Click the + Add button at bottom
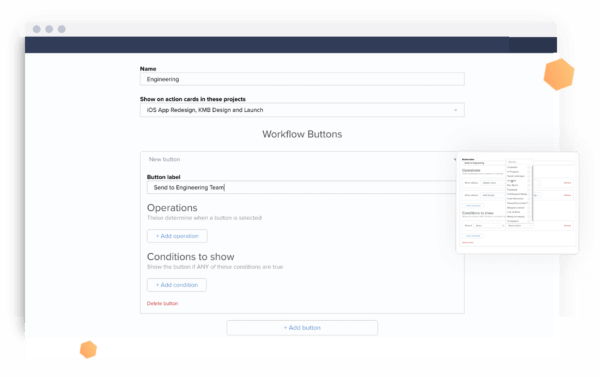 coord(302,328)
